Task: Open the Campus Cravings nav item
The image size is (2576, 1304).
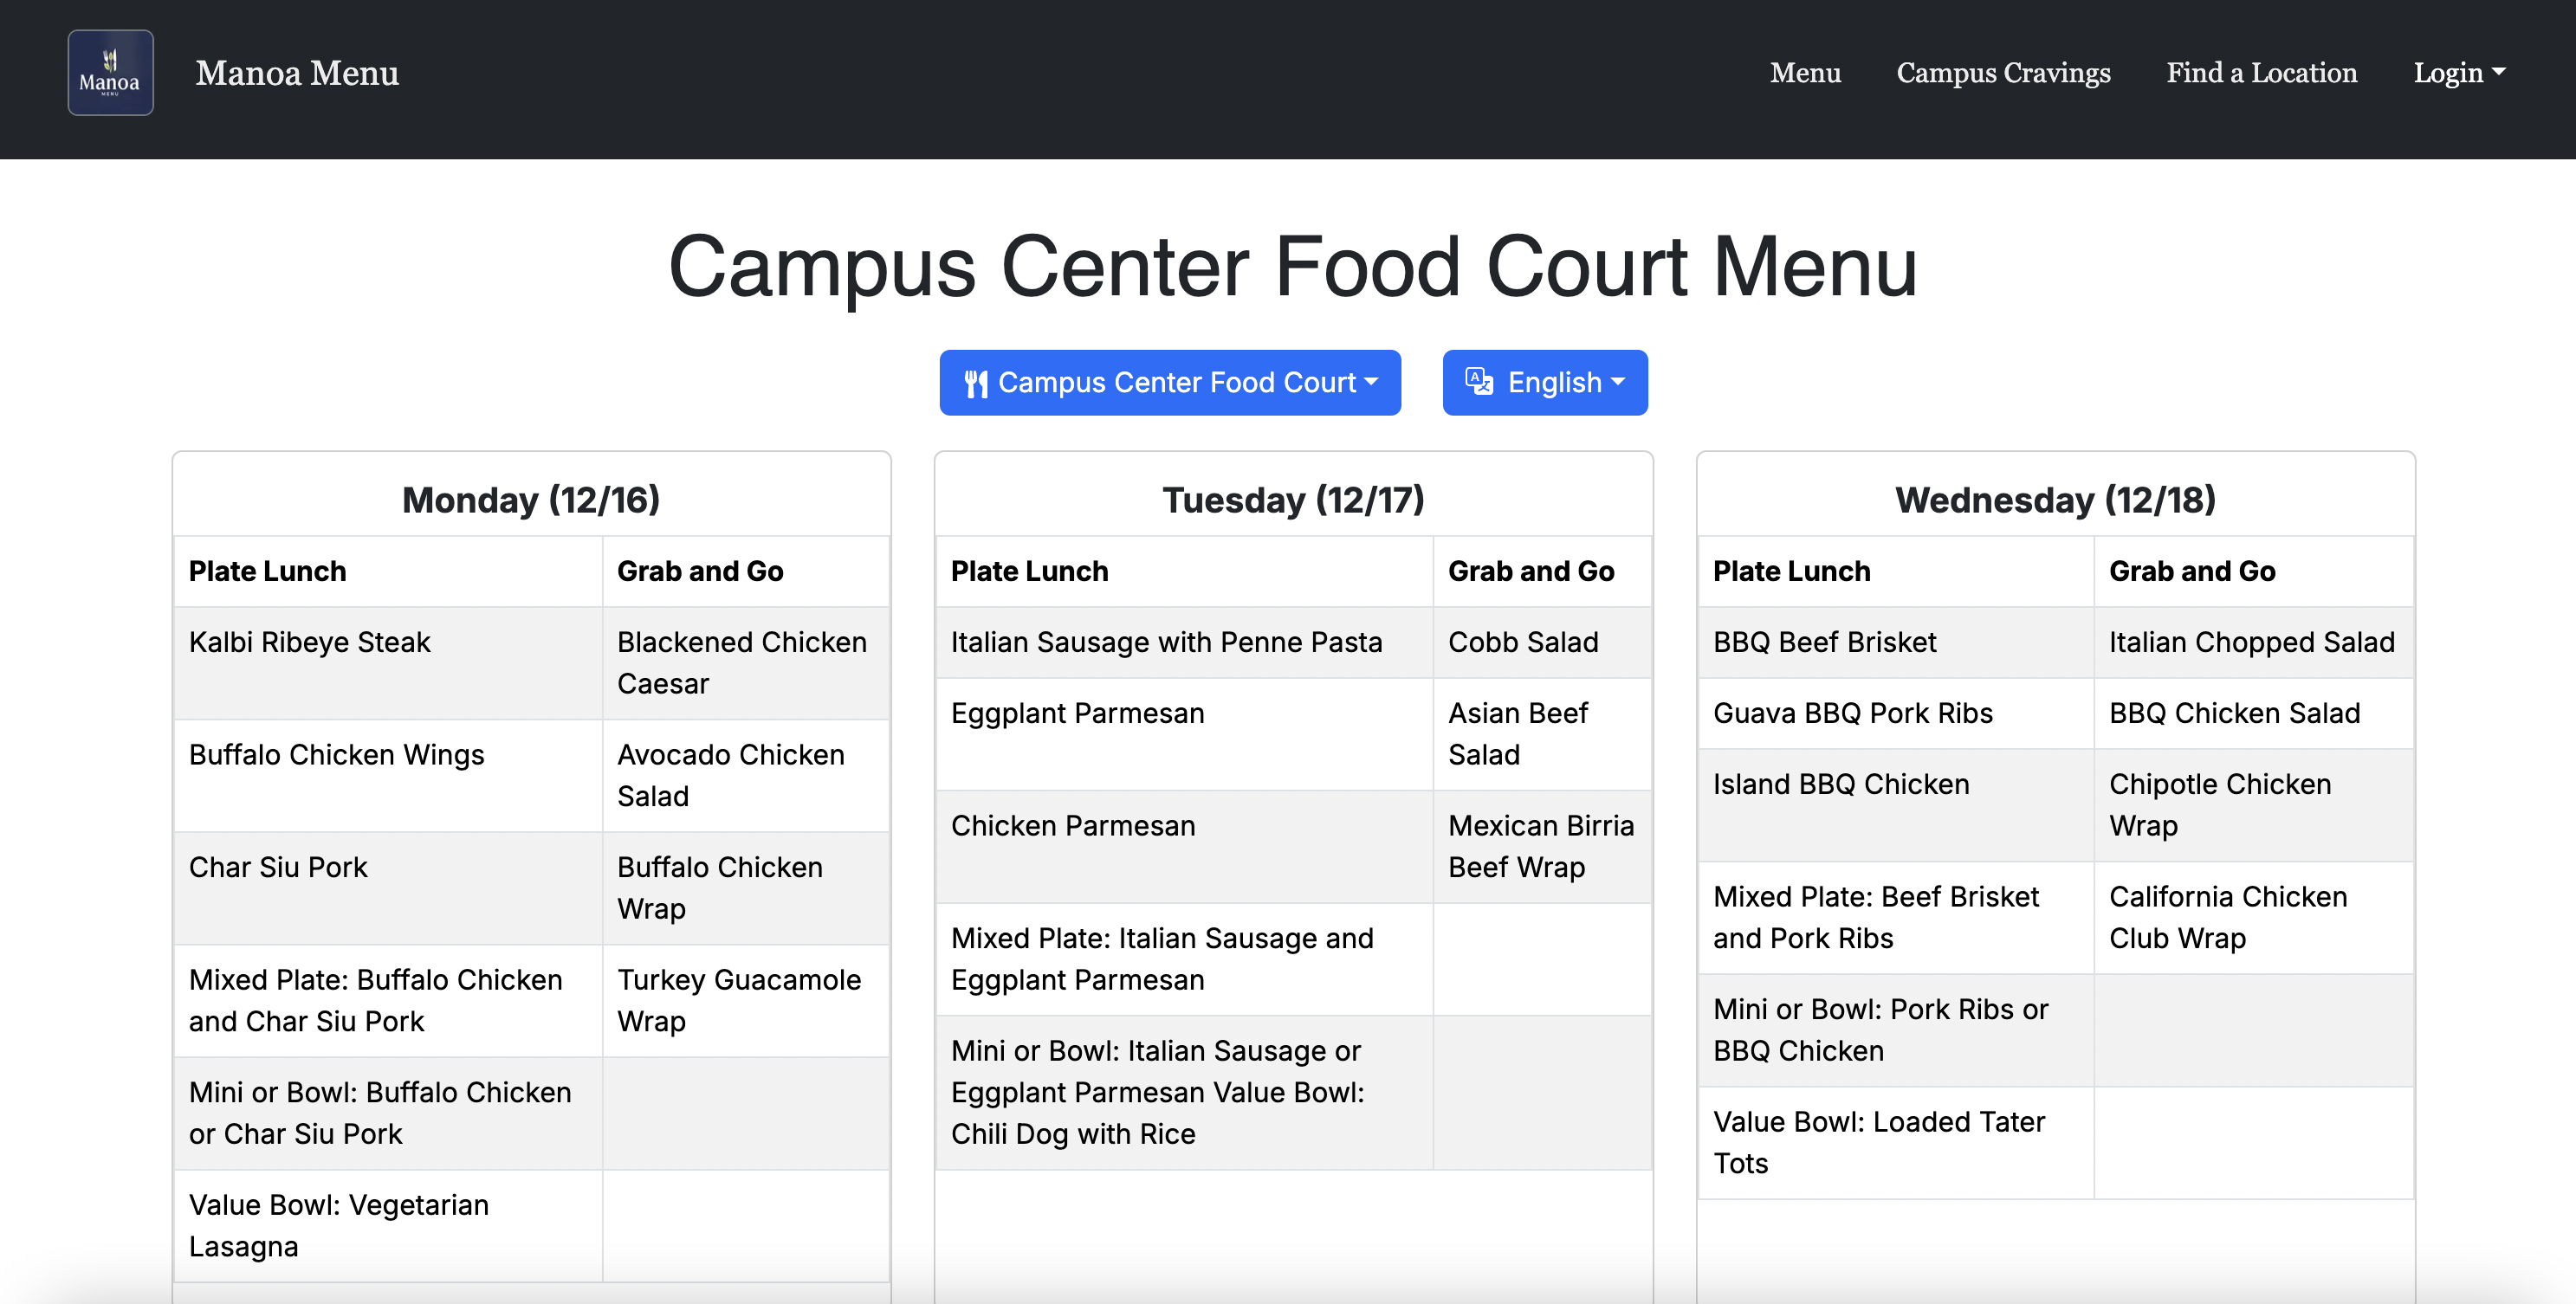Action: point(2003,73)
